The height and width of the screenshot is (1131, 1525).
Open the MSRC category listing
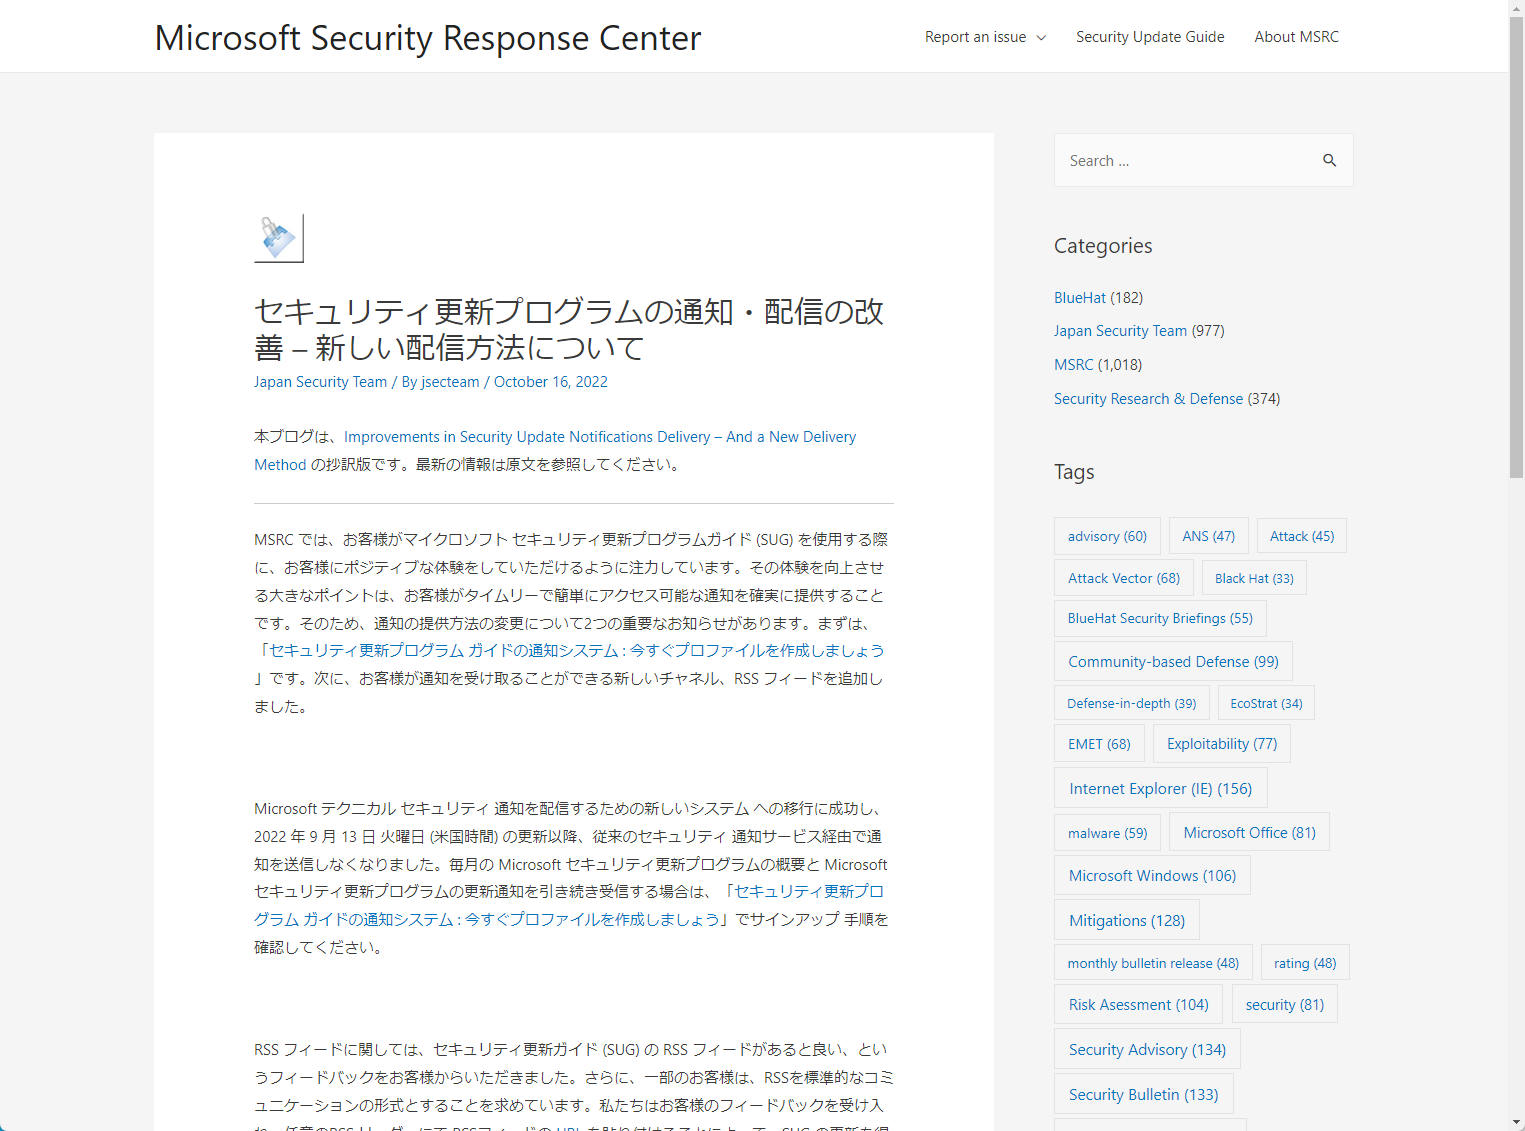(x=1073, y=364)
